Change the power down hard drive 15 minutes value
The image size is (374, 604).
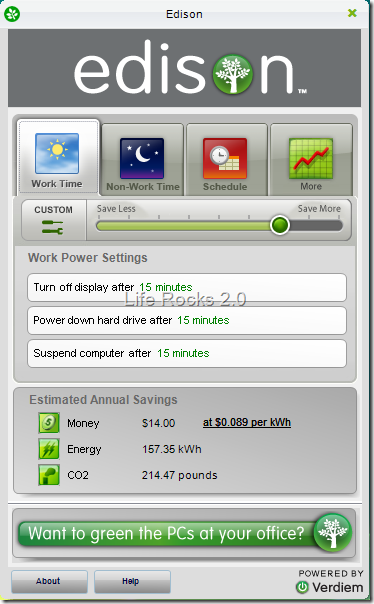tap(203, 320)
